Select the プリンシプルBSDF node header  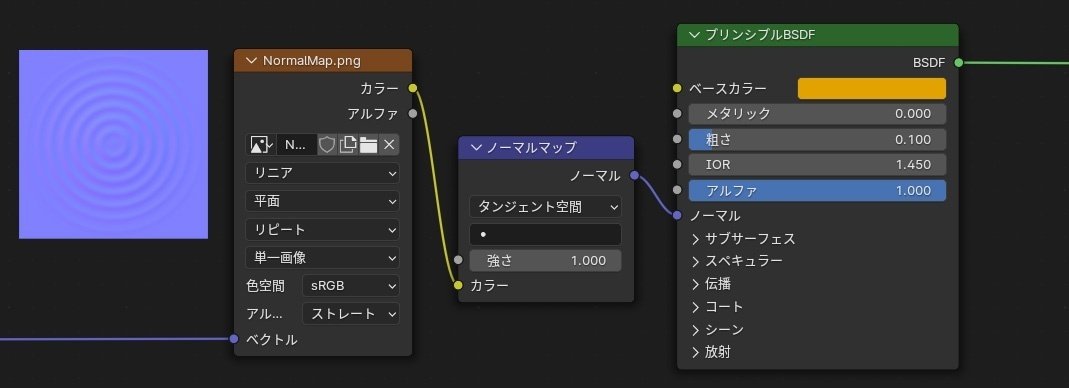[818, 35]
